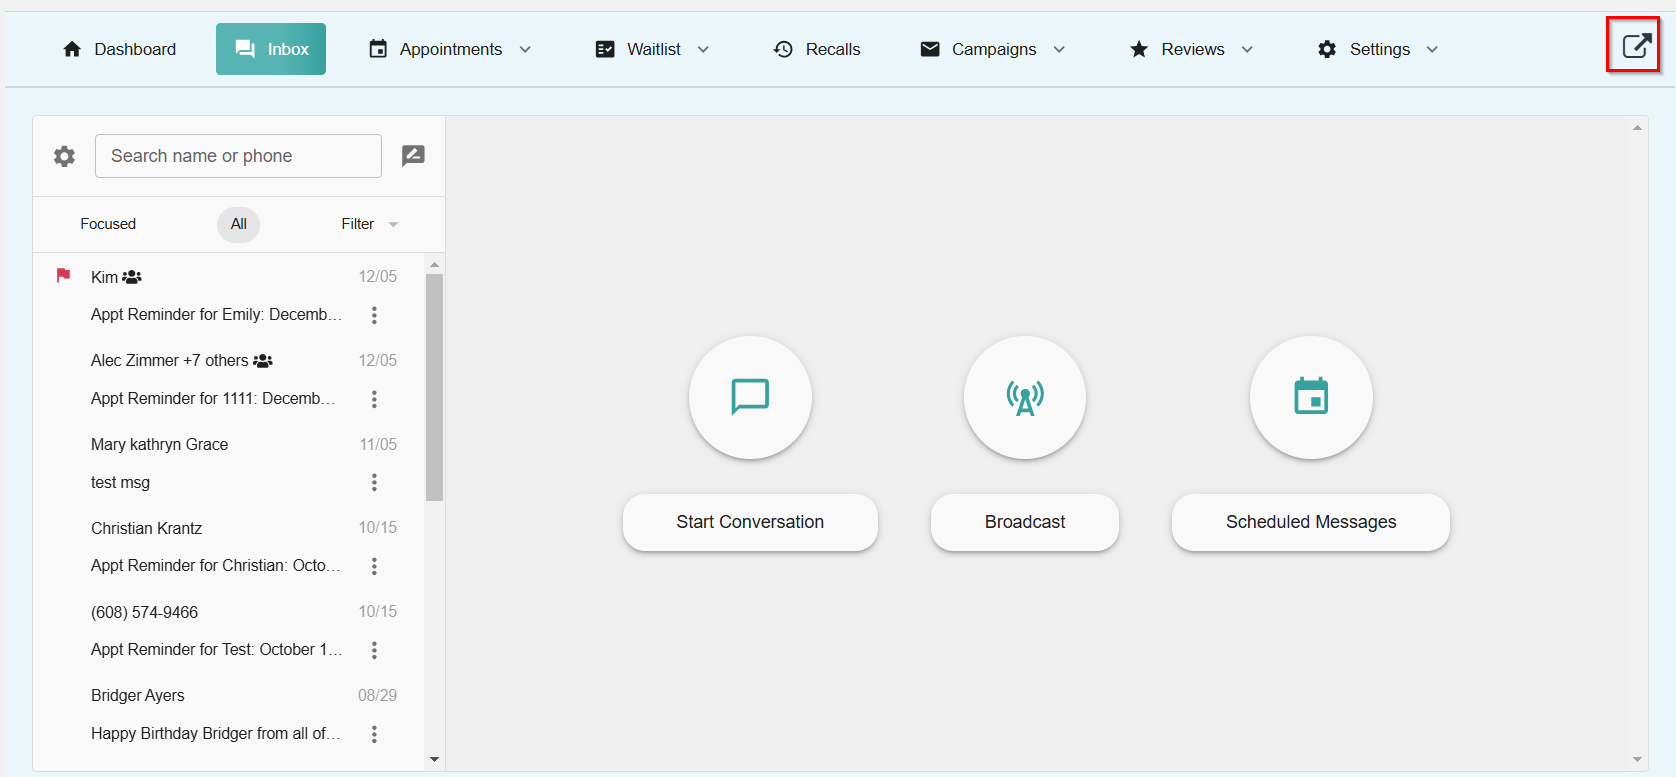Image resolution: width=1676 pixels, height=777 pixels.
Task: Open the pop-out external window icon
Action: point(1635,46)
